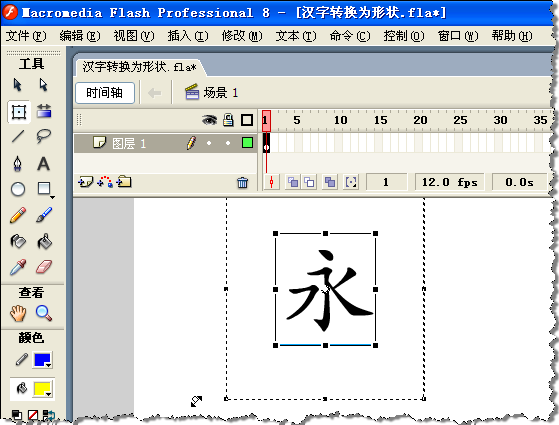
Task: Click the 时间轴 button
Action: pos(105,93)
